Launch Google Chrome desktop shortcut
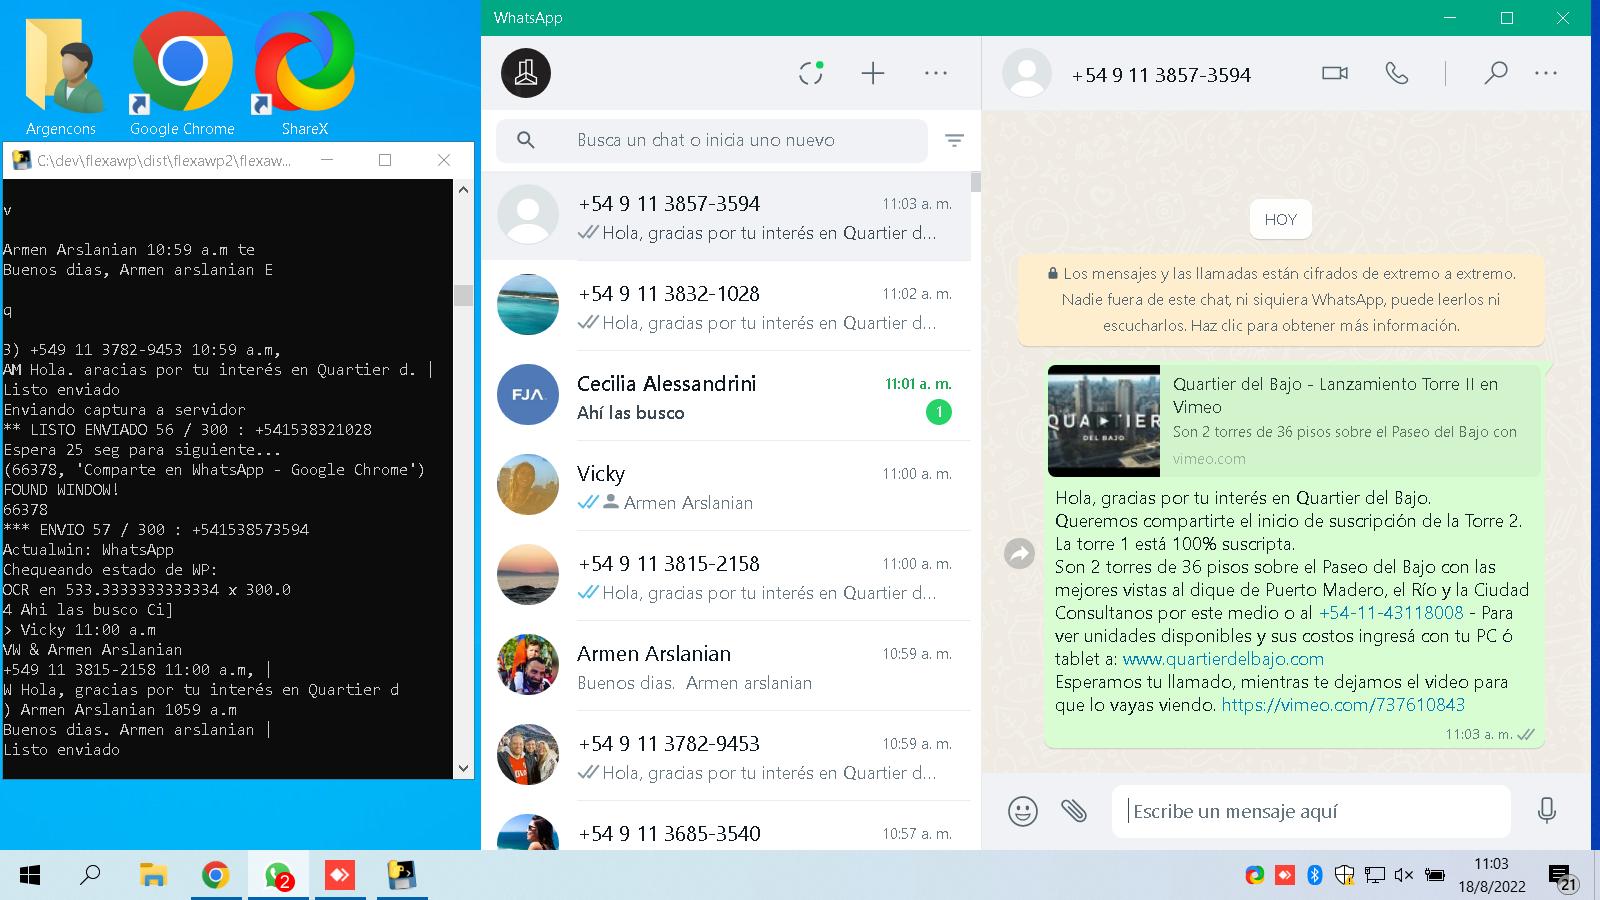1600x900 pixels. (x=182, y=75)
